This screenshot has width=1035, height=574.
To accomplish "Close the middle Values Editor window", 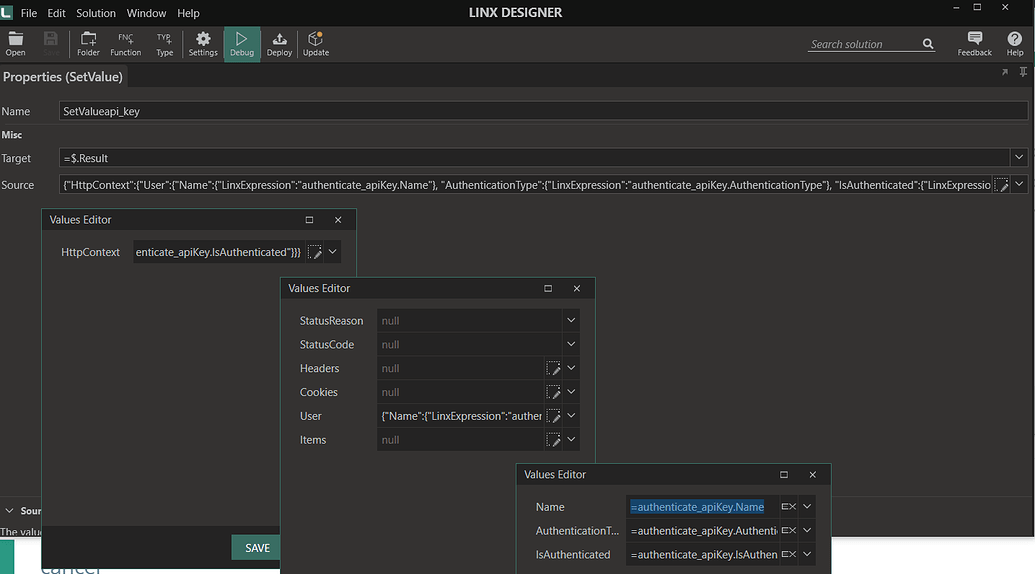I will click(577, 288).
